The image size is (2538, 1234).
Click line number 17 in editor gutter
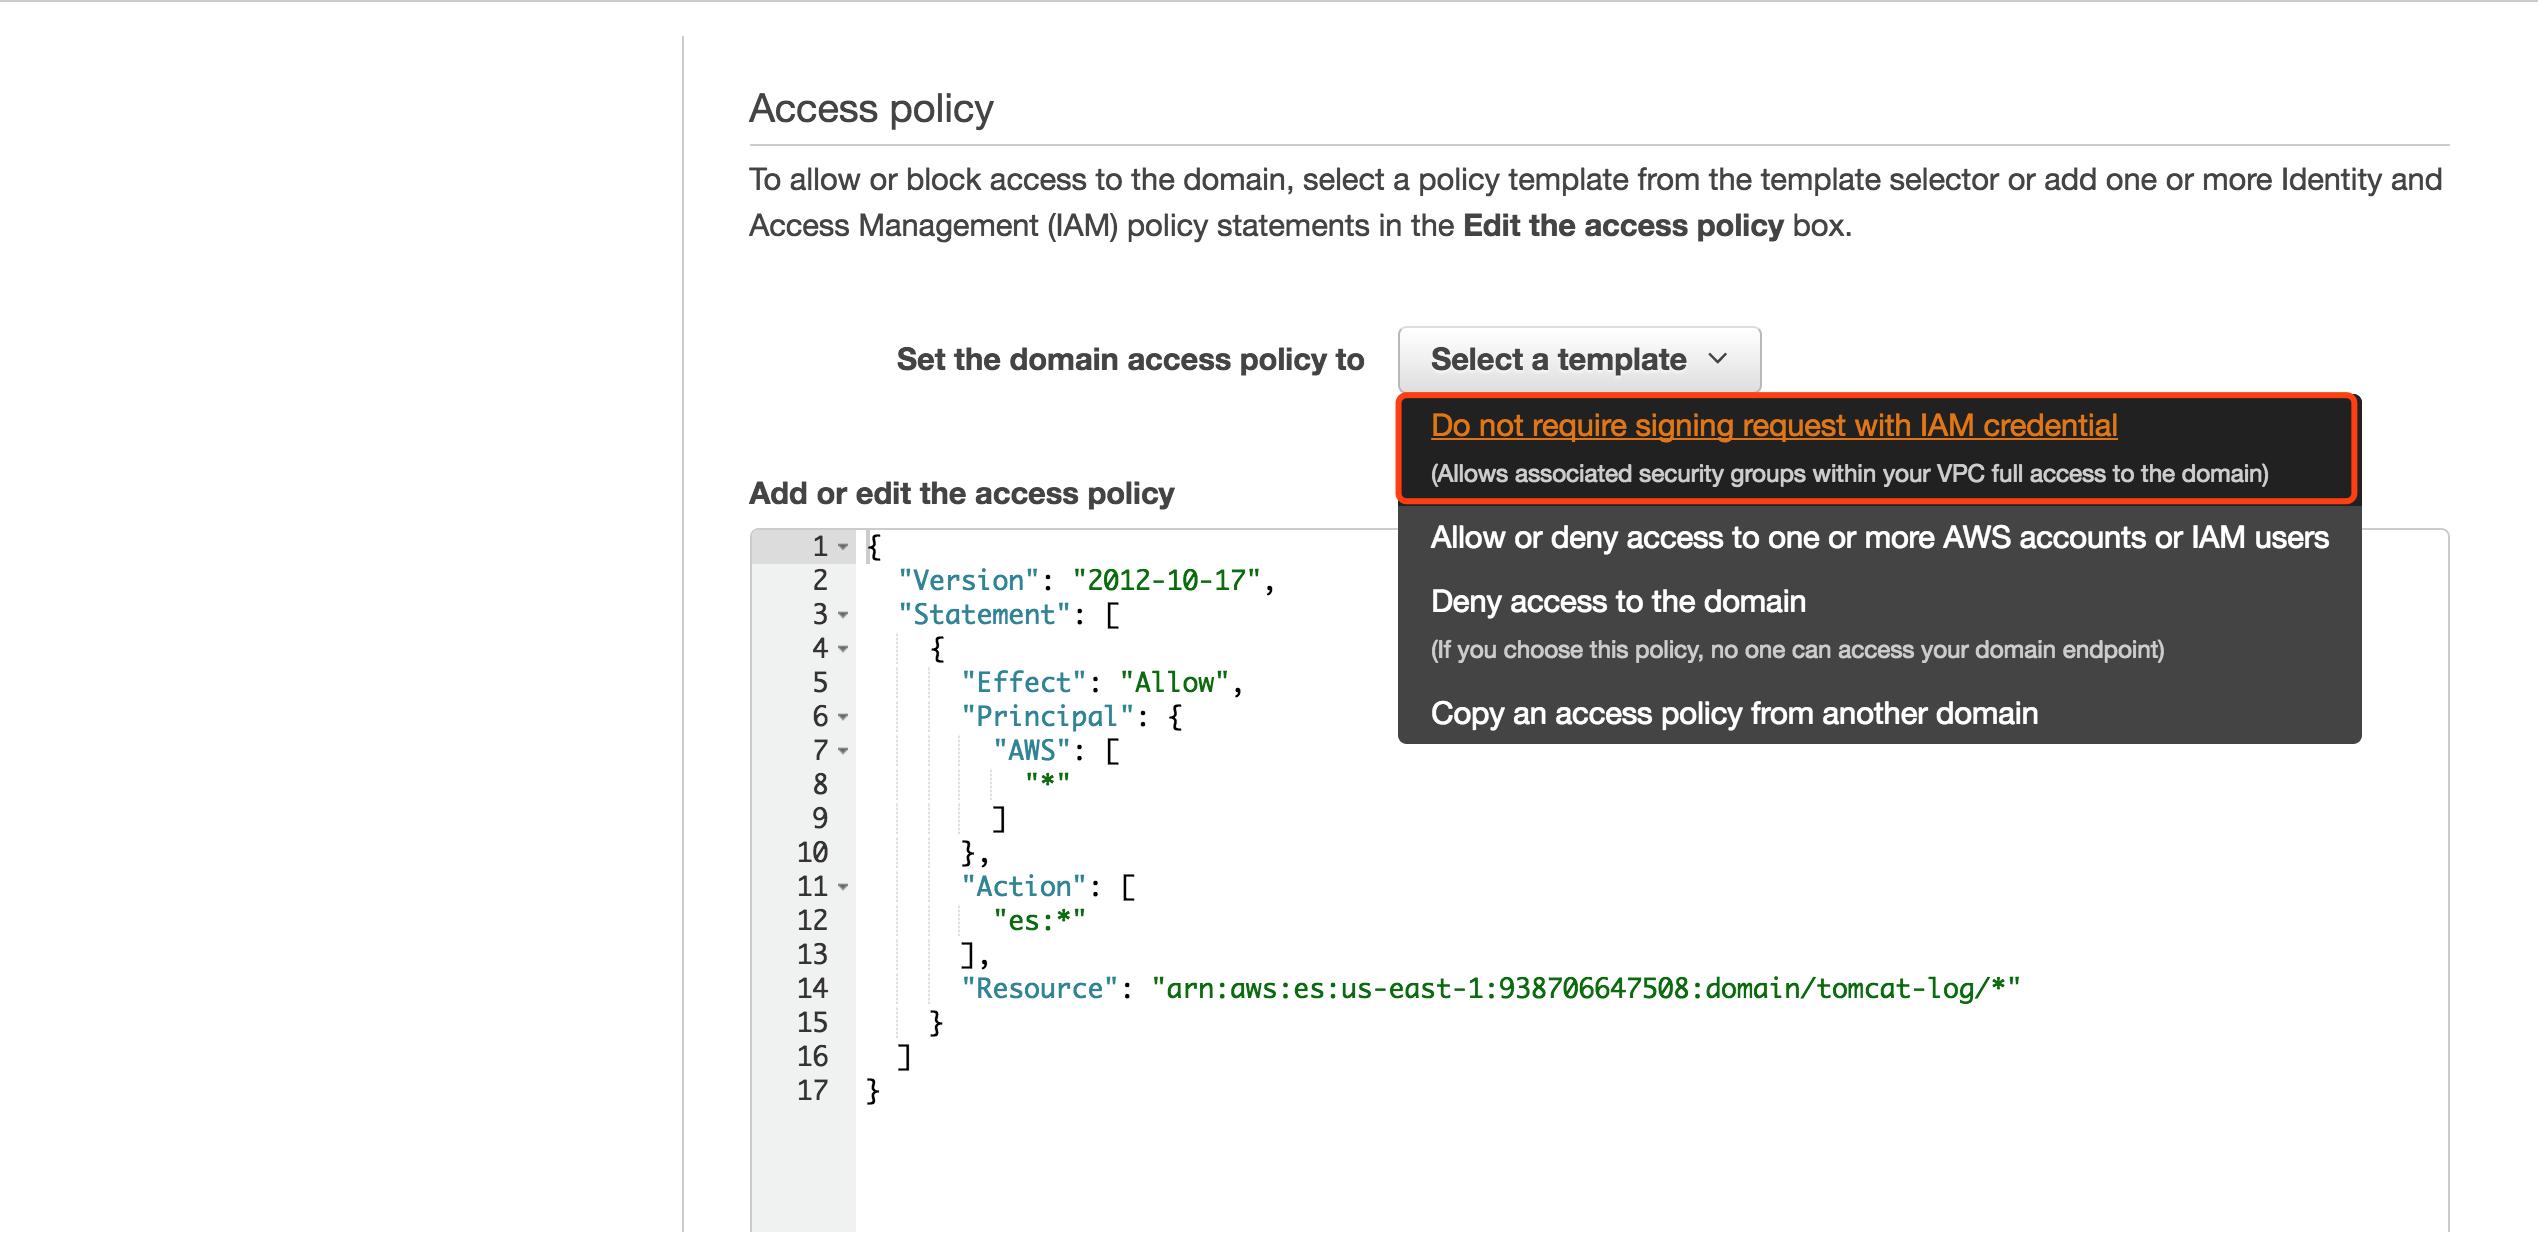pyautogui.click(x=812, y=1091)
